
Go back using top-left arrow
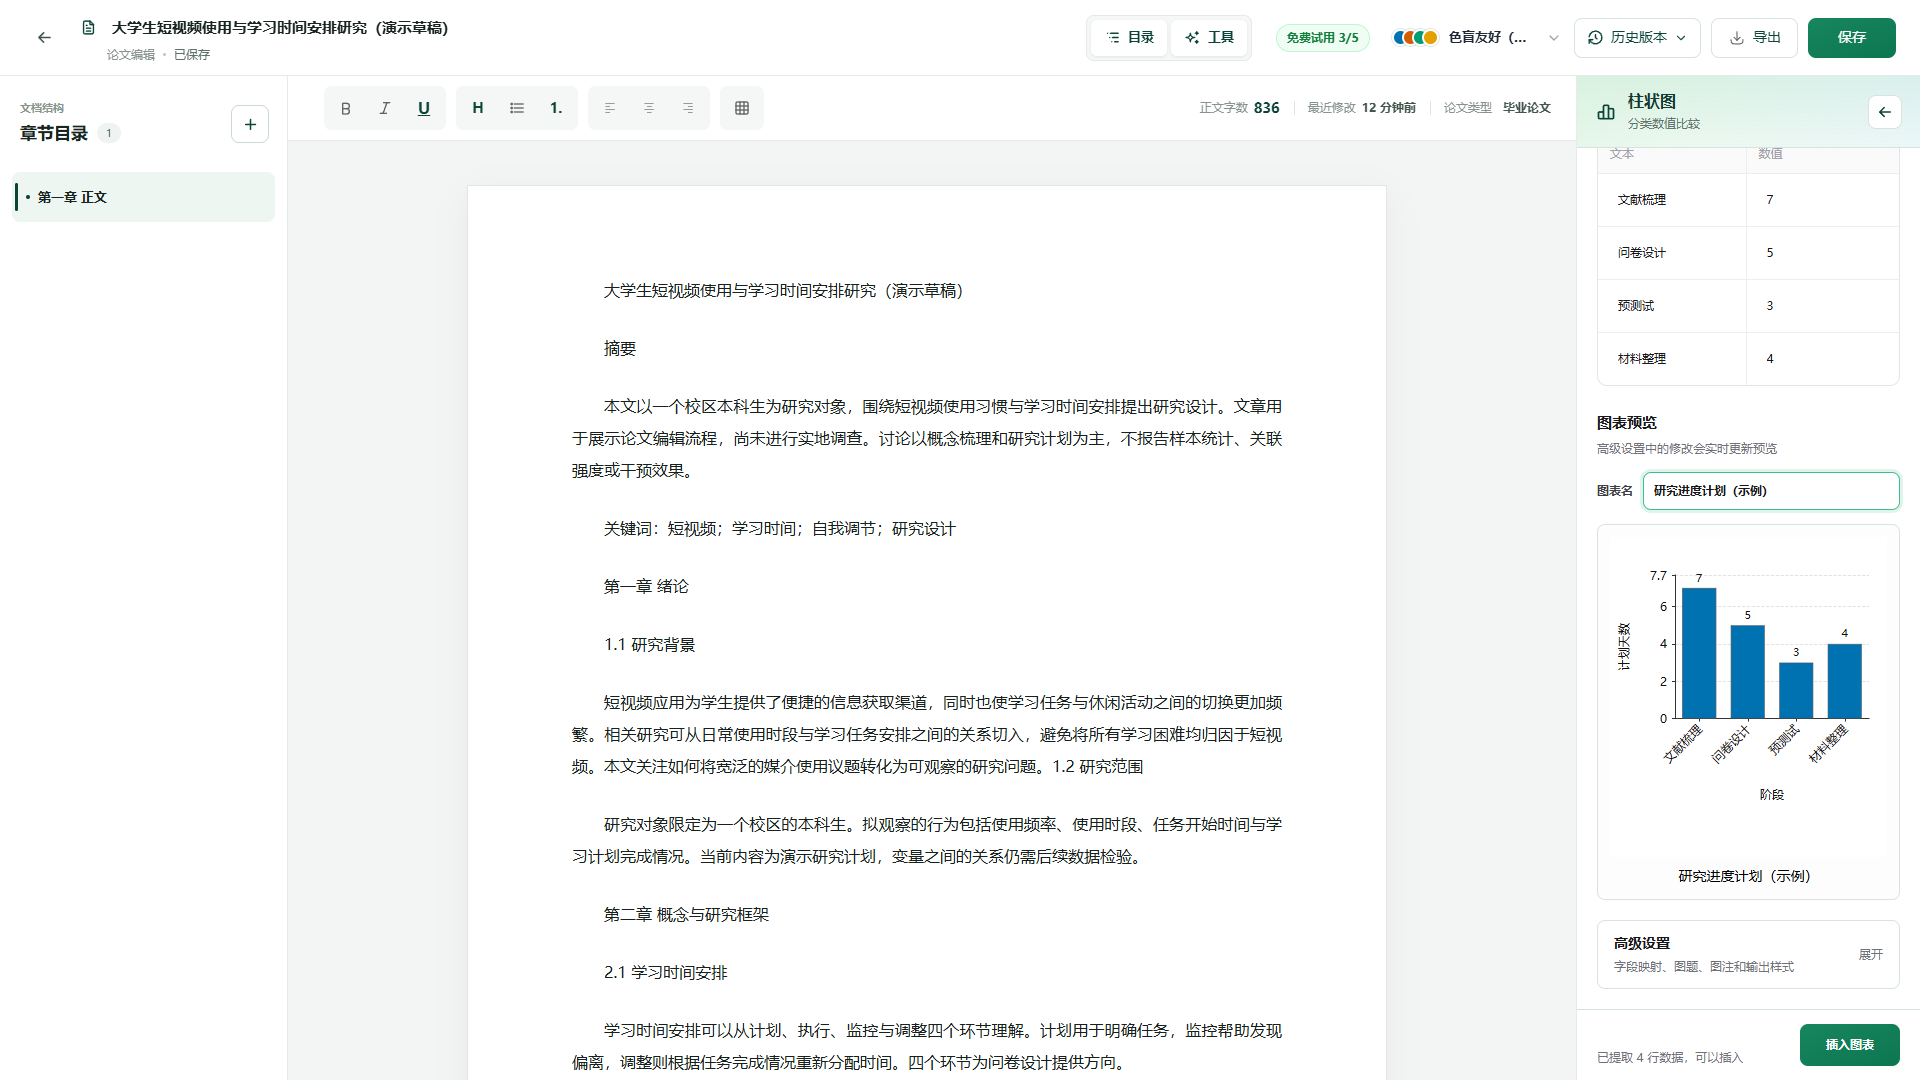[x=44, y=38]
